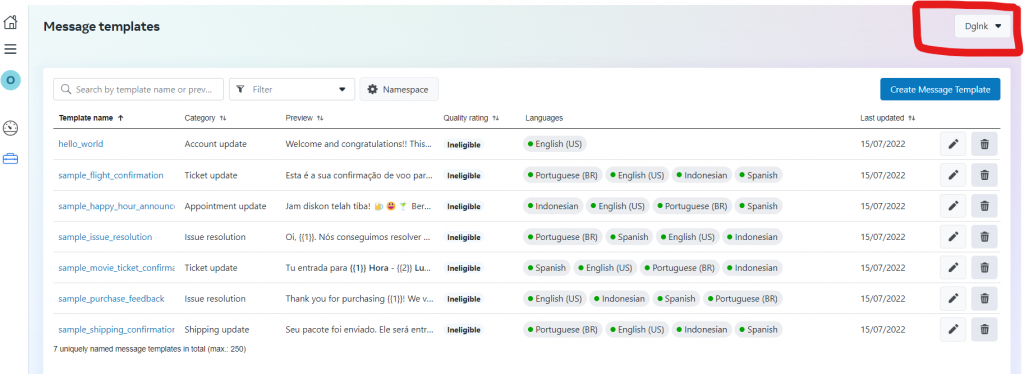Expand the Filter dropdown
Viewport: 1024px width, 374px height.
coord(292,89)
